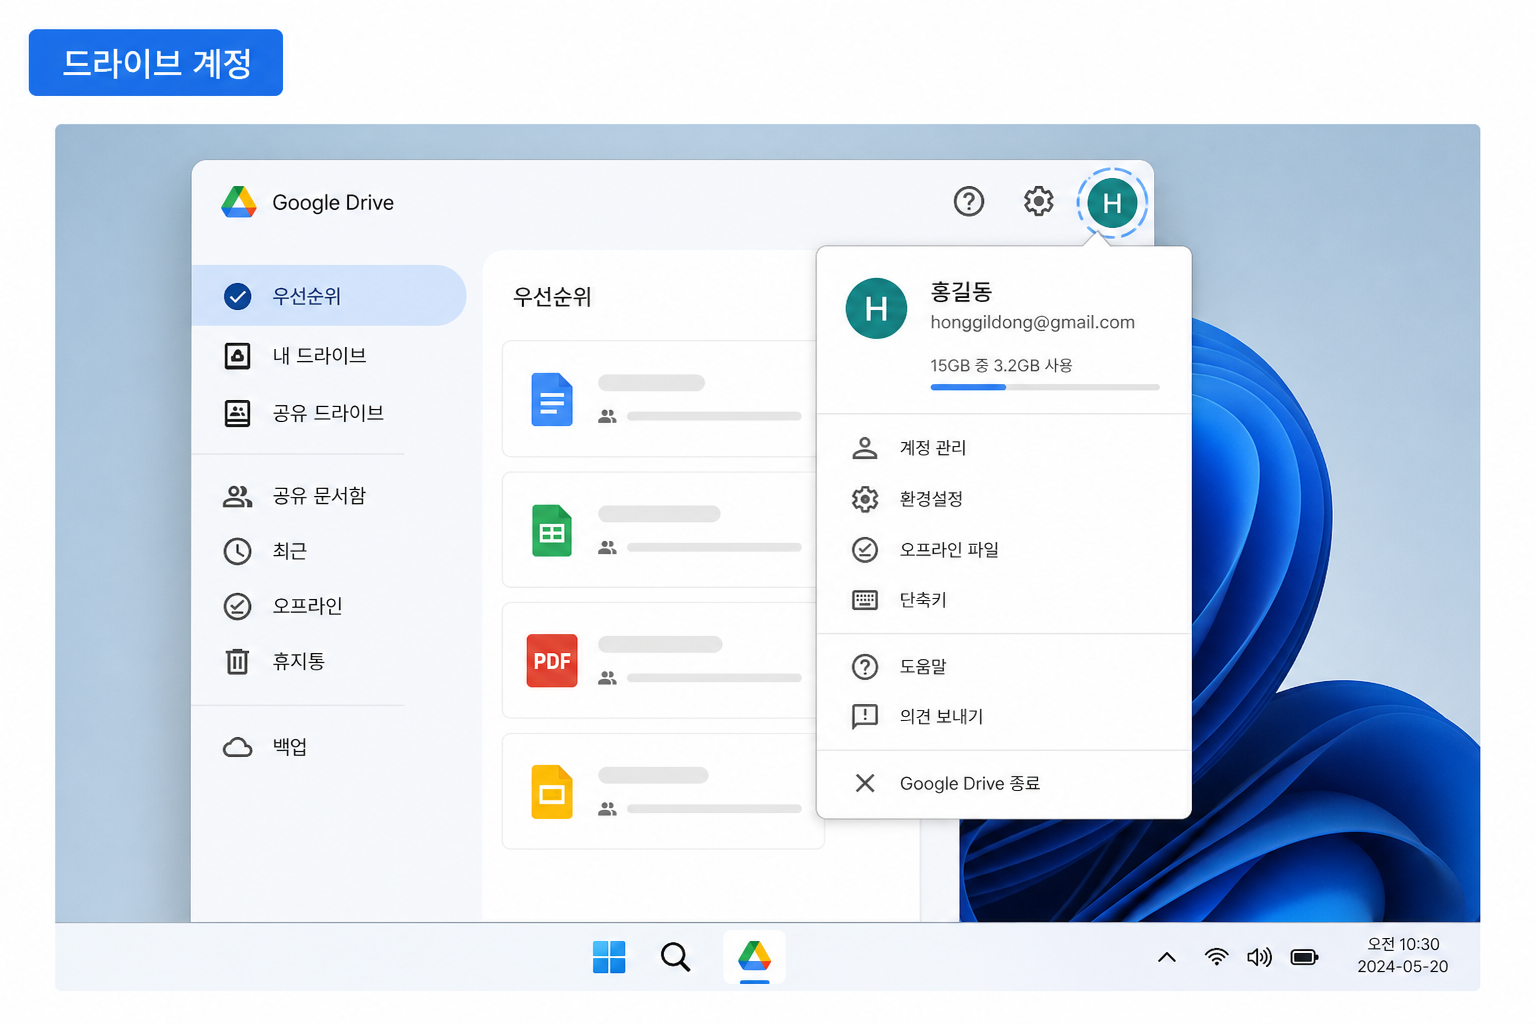Click the storage usage progress bar
The image size is (1536, 1024).
[1045, 387]
